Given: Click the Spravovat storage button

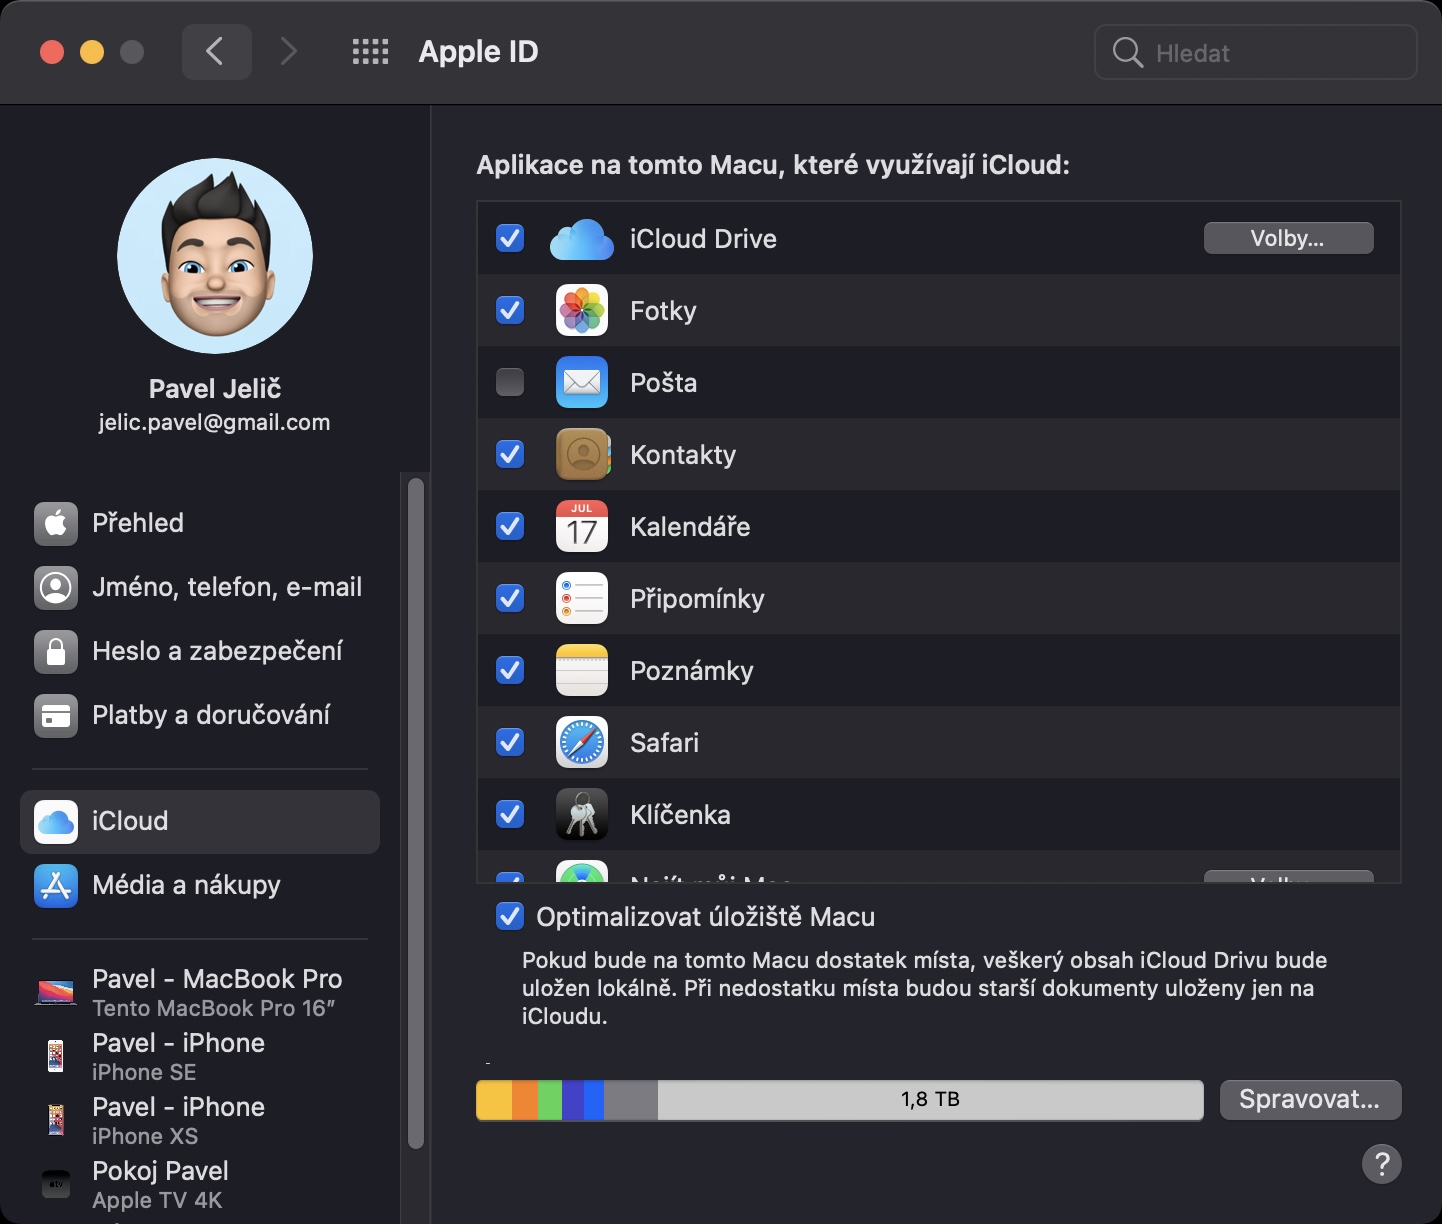Looking at the screenshot, I should coord(1310,1100).
